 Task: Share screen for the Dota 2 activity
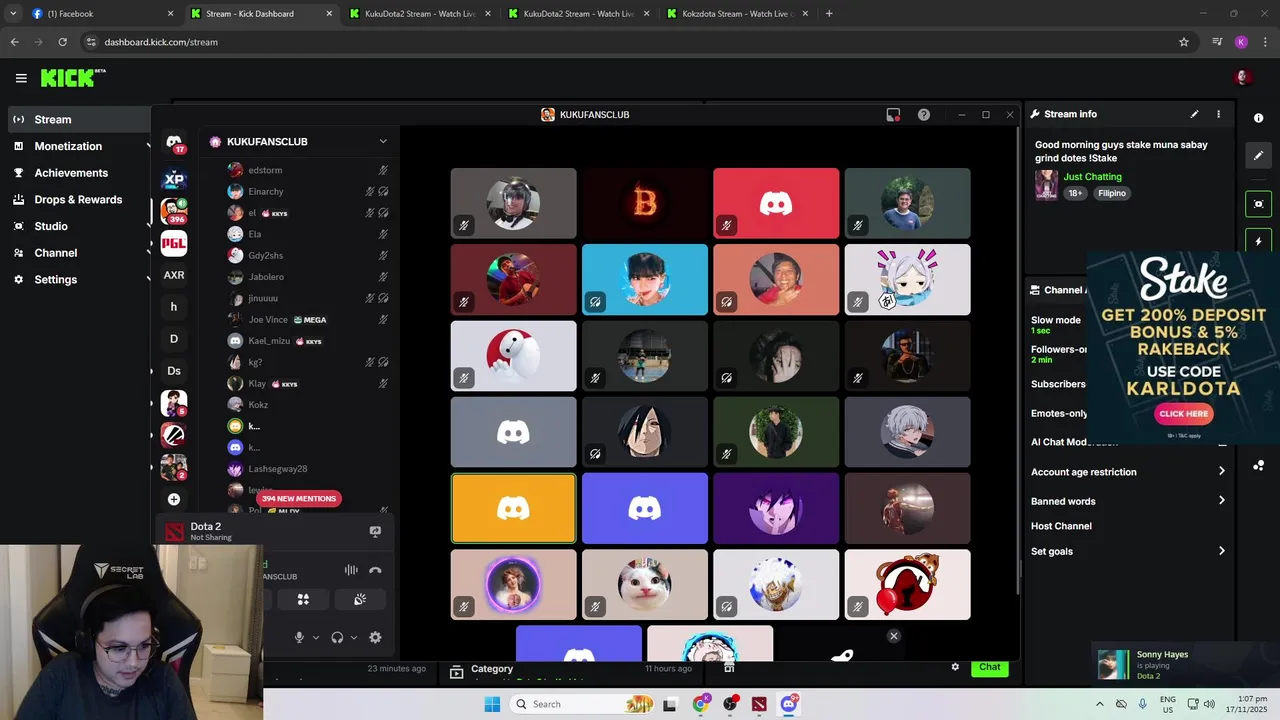[375, 532]
